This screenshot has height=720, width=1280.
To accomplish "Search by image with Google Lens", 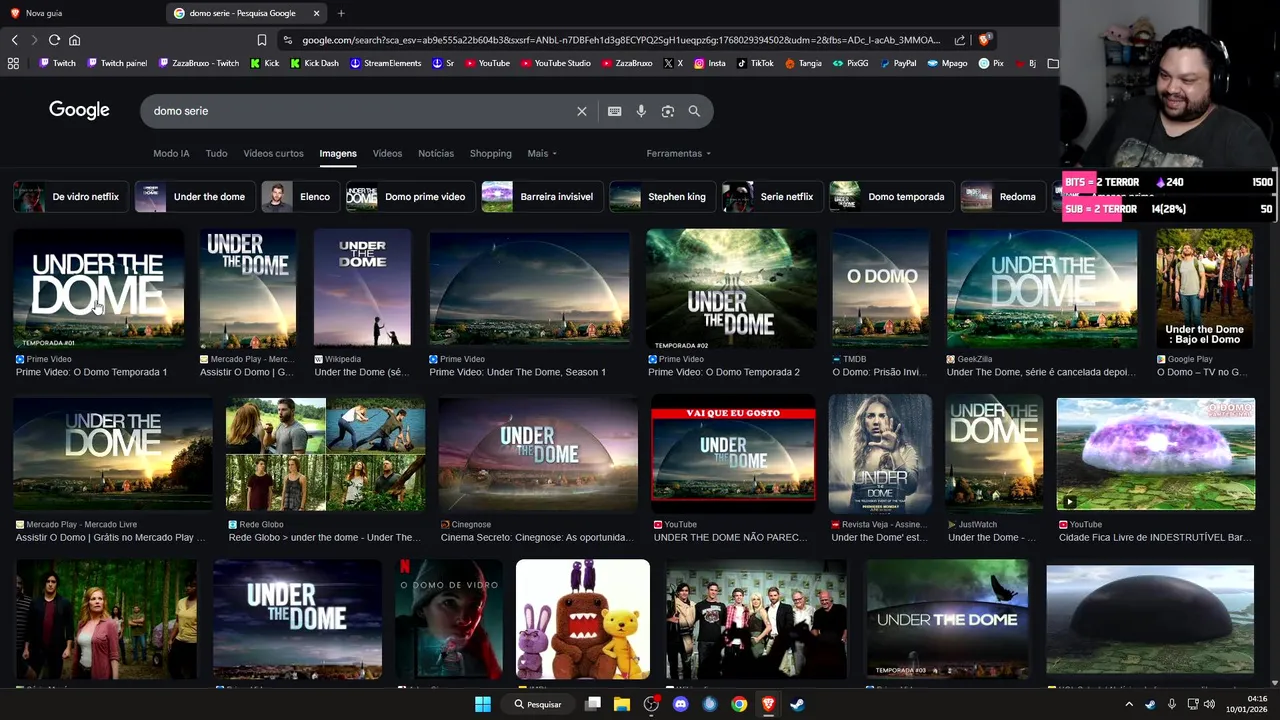I will coord(668,111).
